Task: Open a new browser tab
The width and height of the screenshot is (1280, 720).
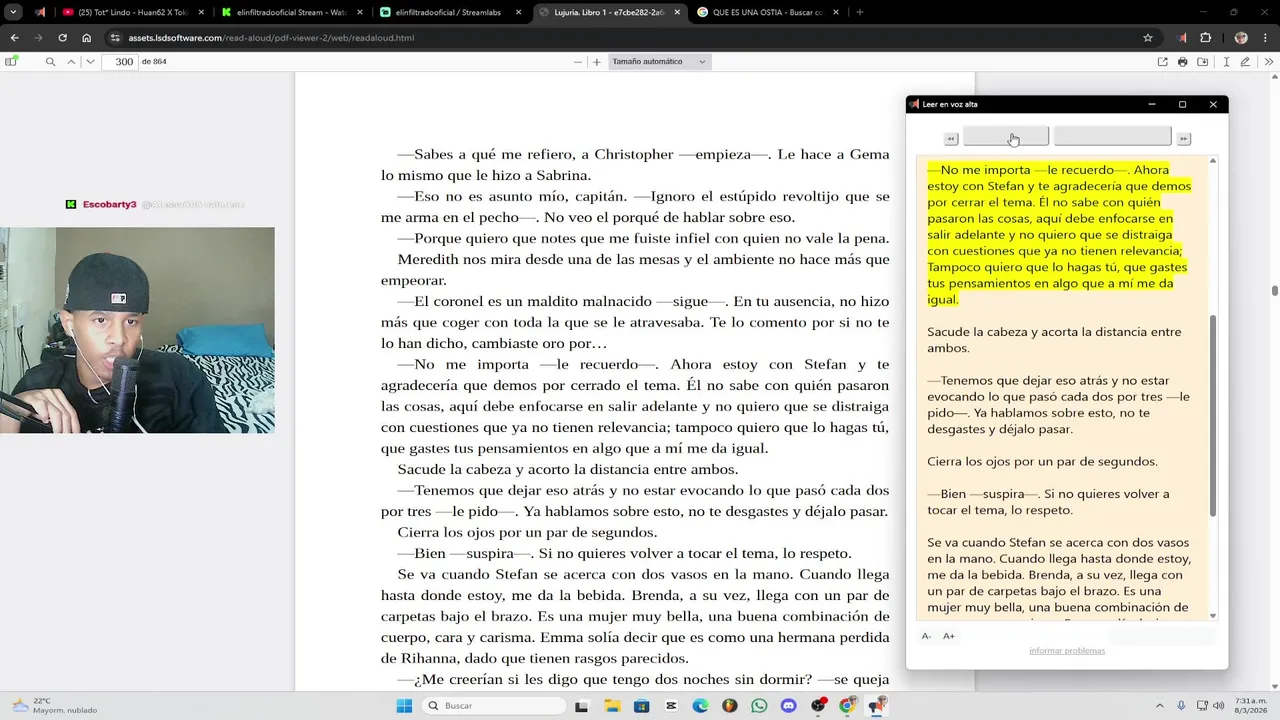Action: coord(859,12)
